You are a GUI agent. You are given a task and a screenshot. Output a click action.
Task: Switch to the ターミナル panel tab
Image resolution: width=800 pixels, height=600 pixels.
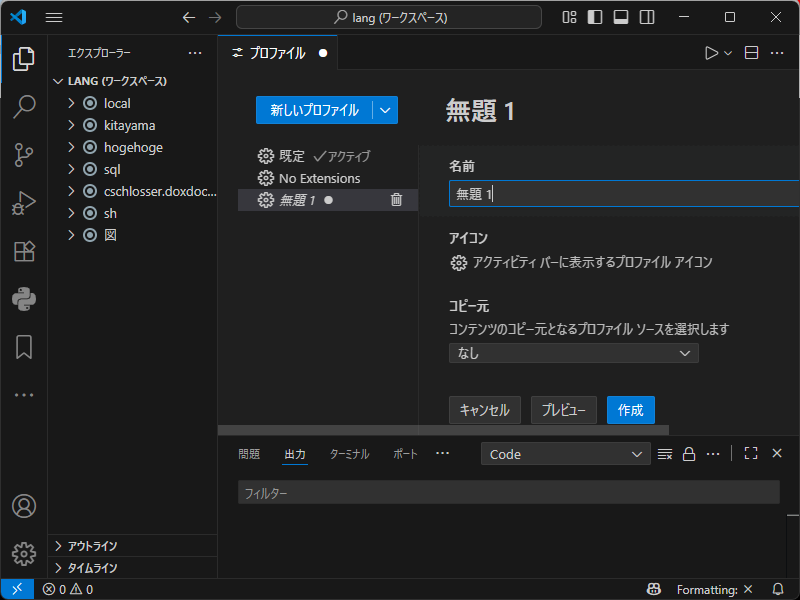coord(349,454)
